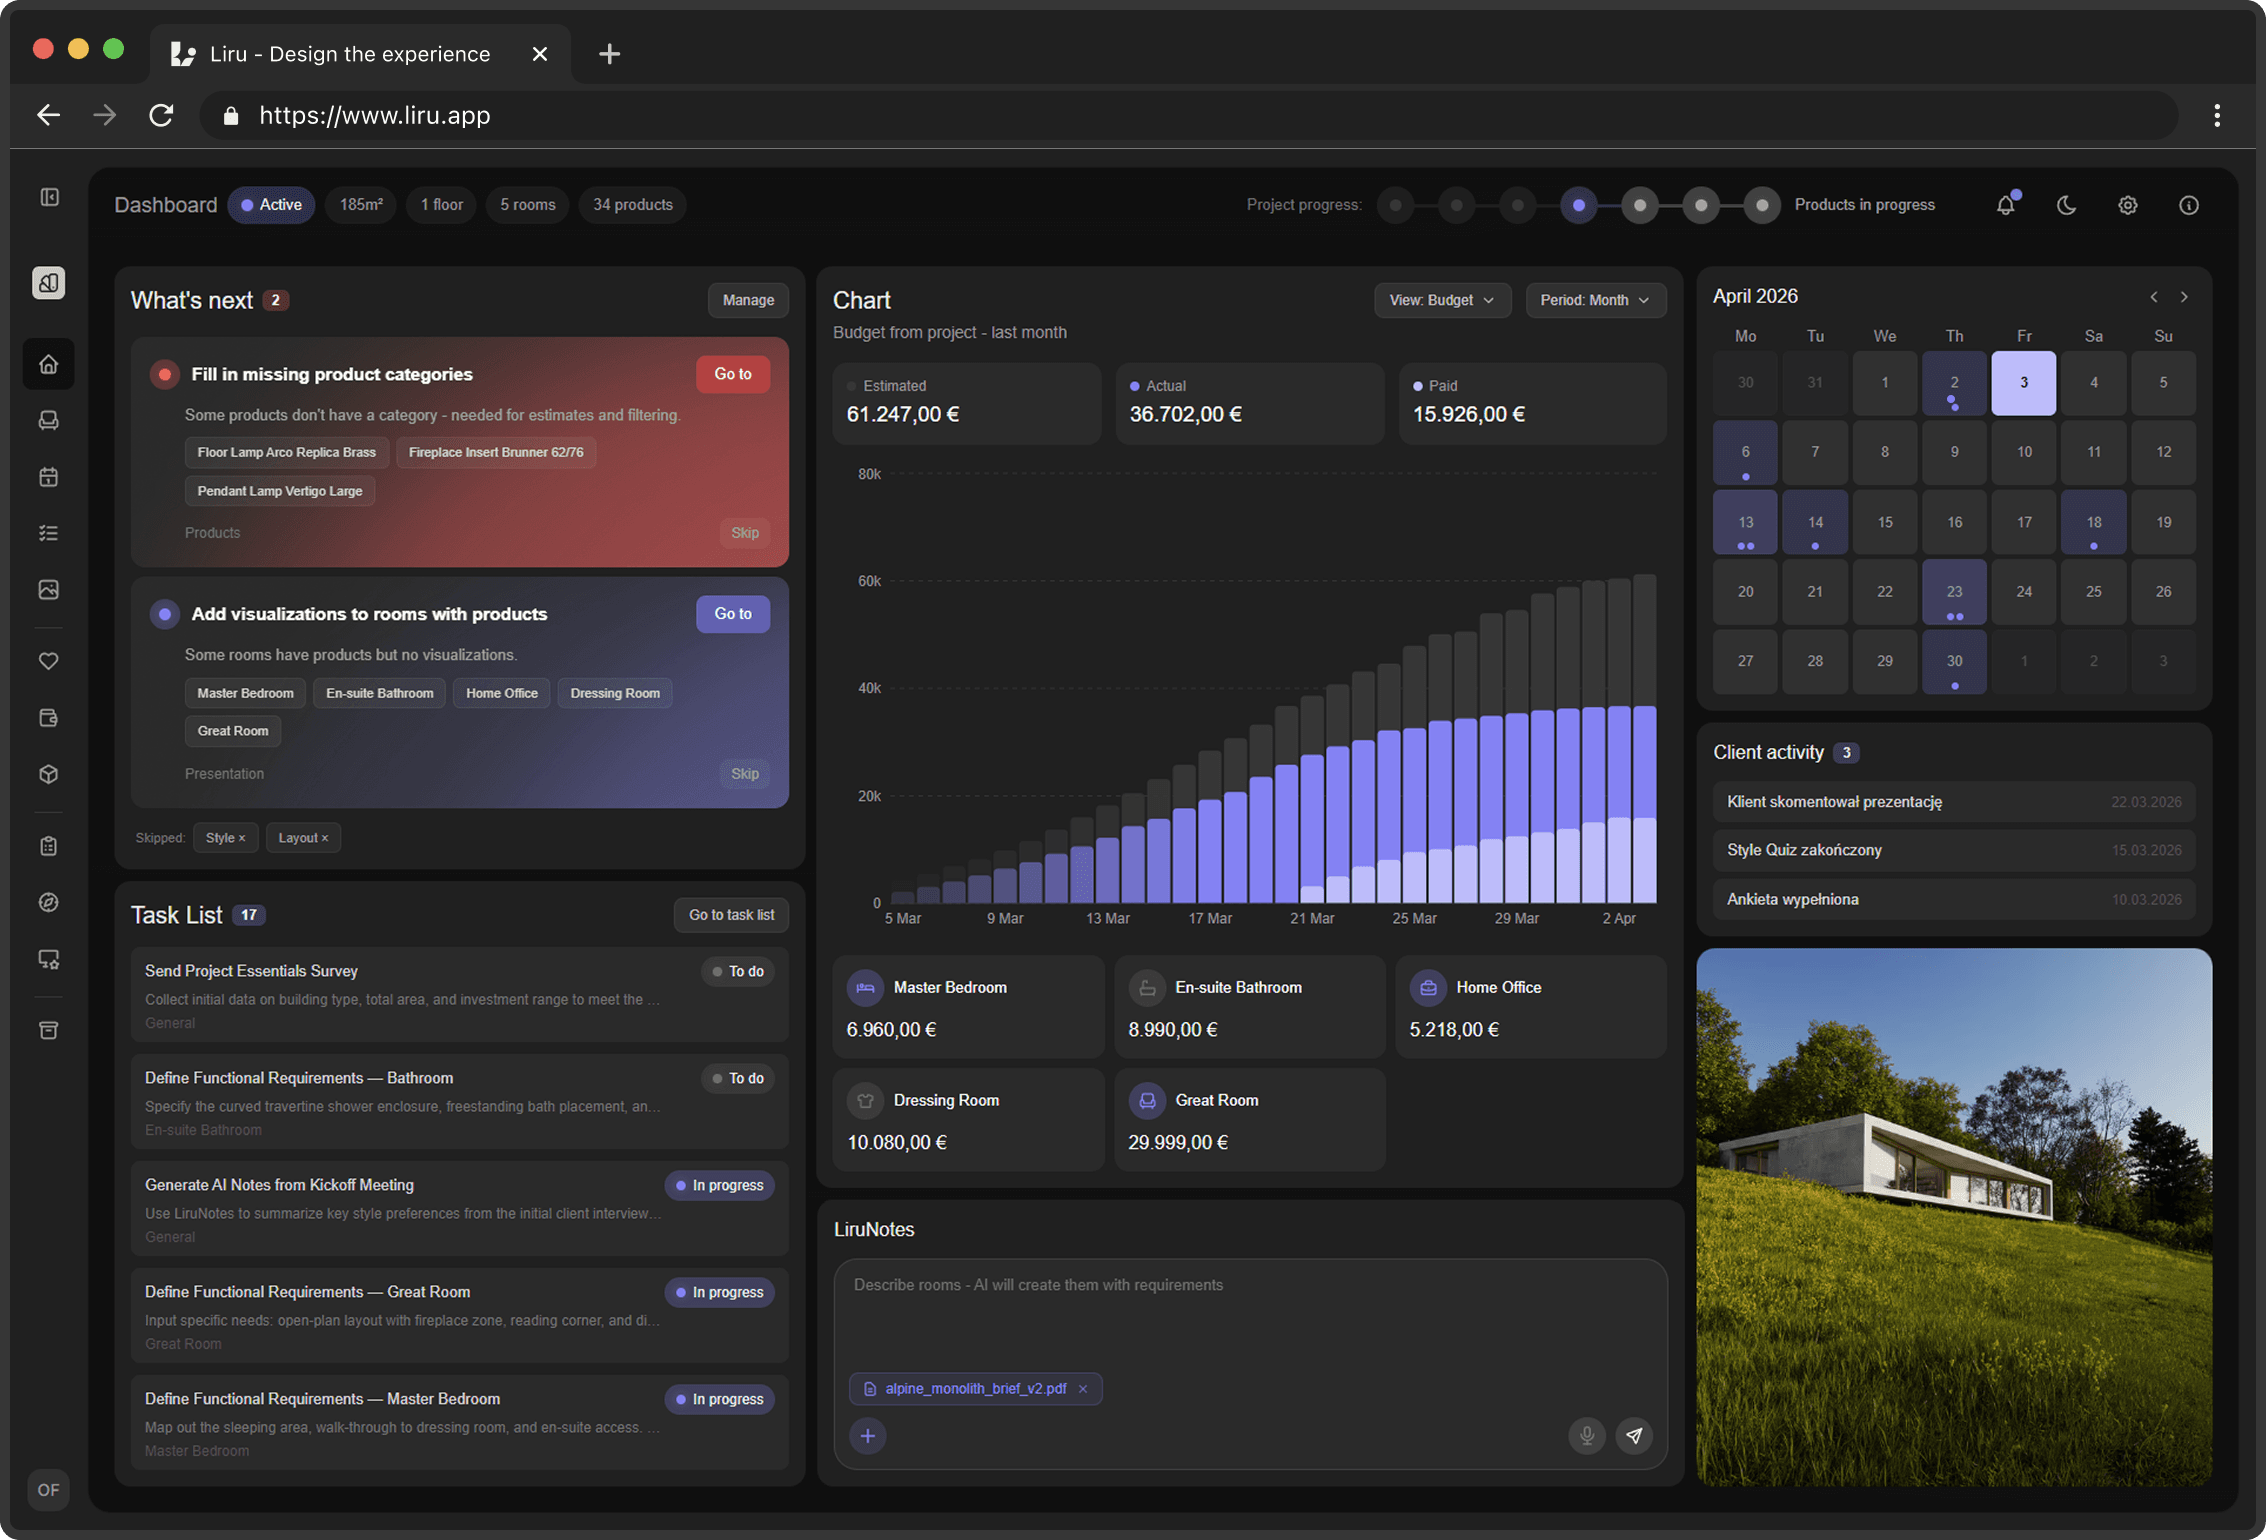Click the send icon in LiruNotes
This screenshot has width=2266, height=1540.
coord(1635,1435)
